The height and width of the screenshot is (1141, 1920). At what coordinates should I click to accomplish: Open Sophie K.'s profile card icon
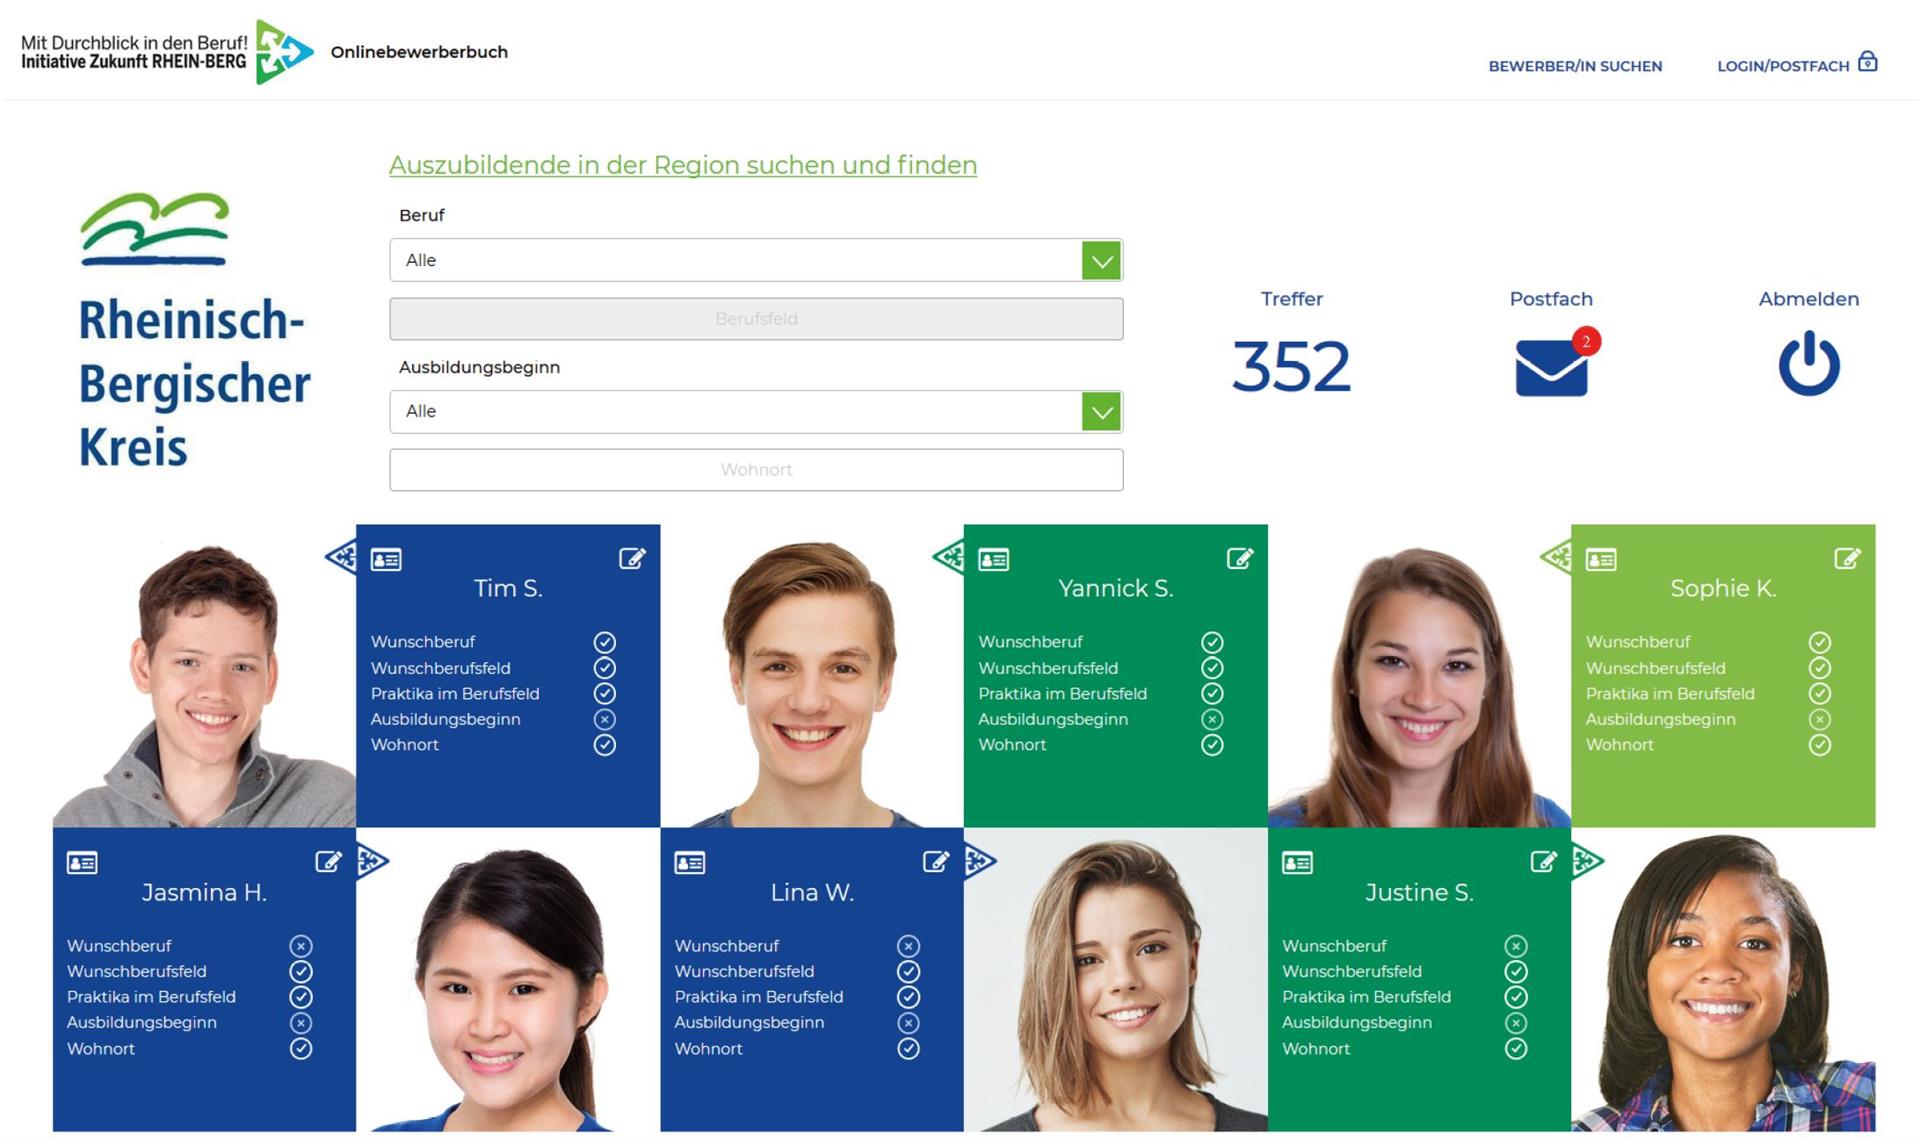click(x=1601, y=560)
